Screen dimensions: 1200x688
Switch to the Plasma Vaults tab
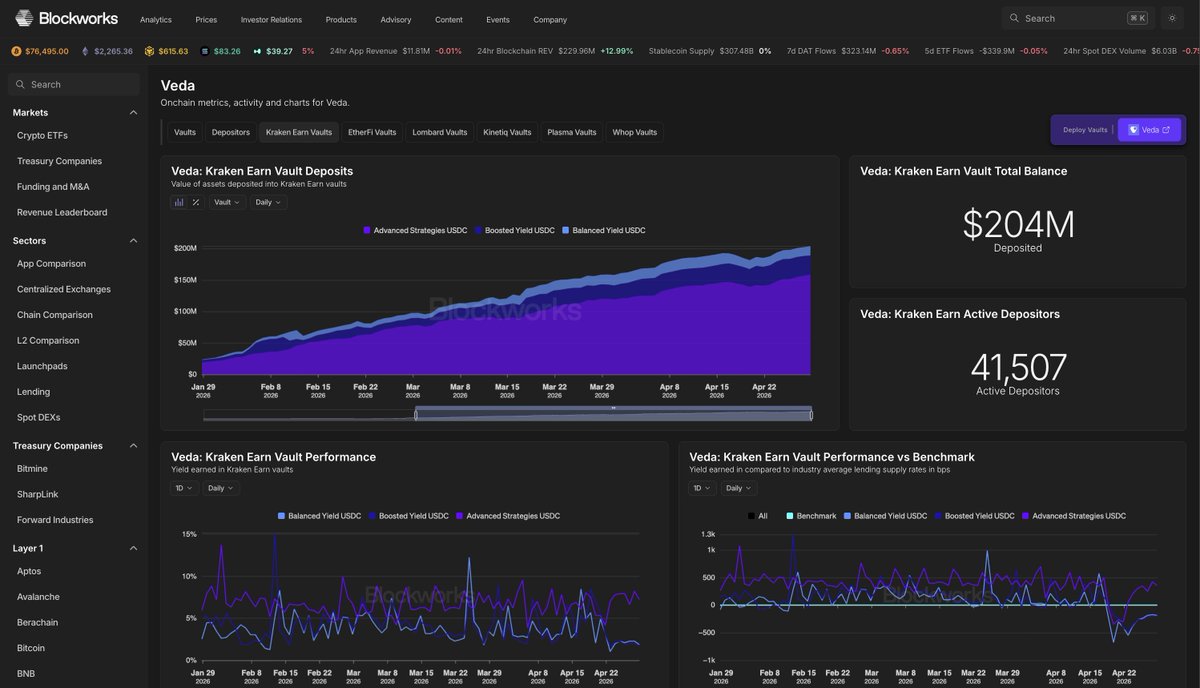coord(572,132)
